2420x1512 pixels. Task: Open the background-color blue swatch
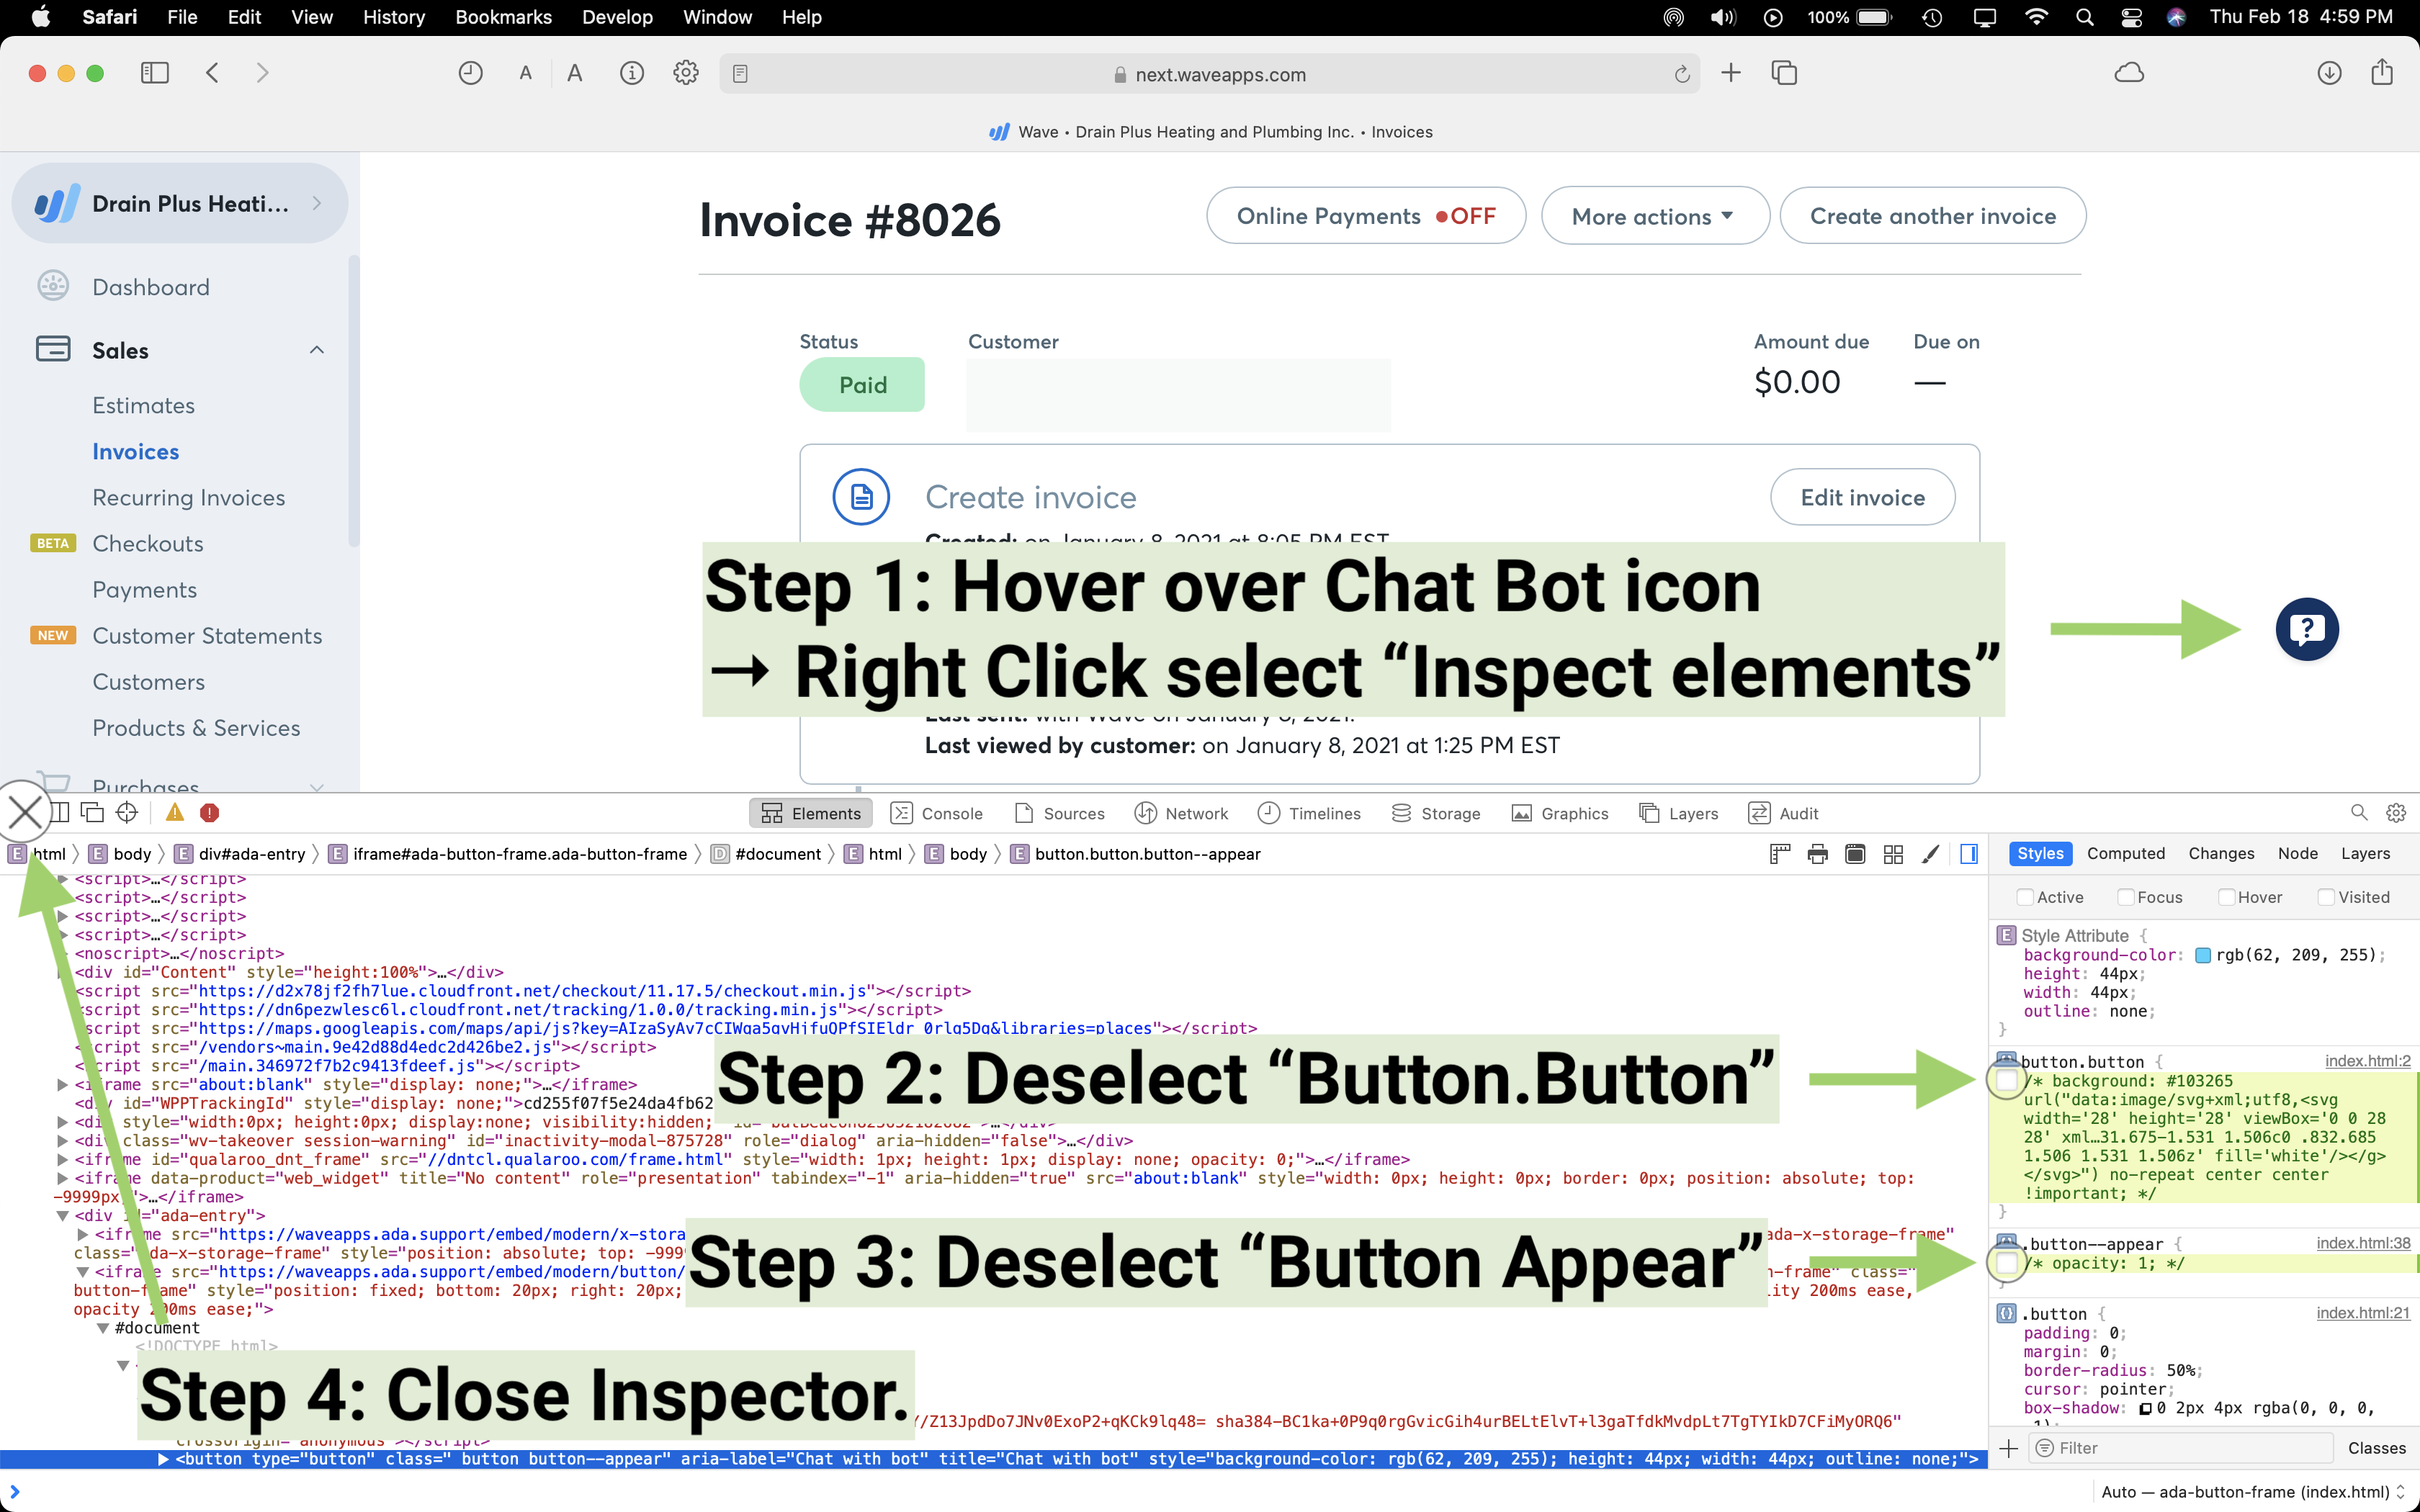(2202, 955)
